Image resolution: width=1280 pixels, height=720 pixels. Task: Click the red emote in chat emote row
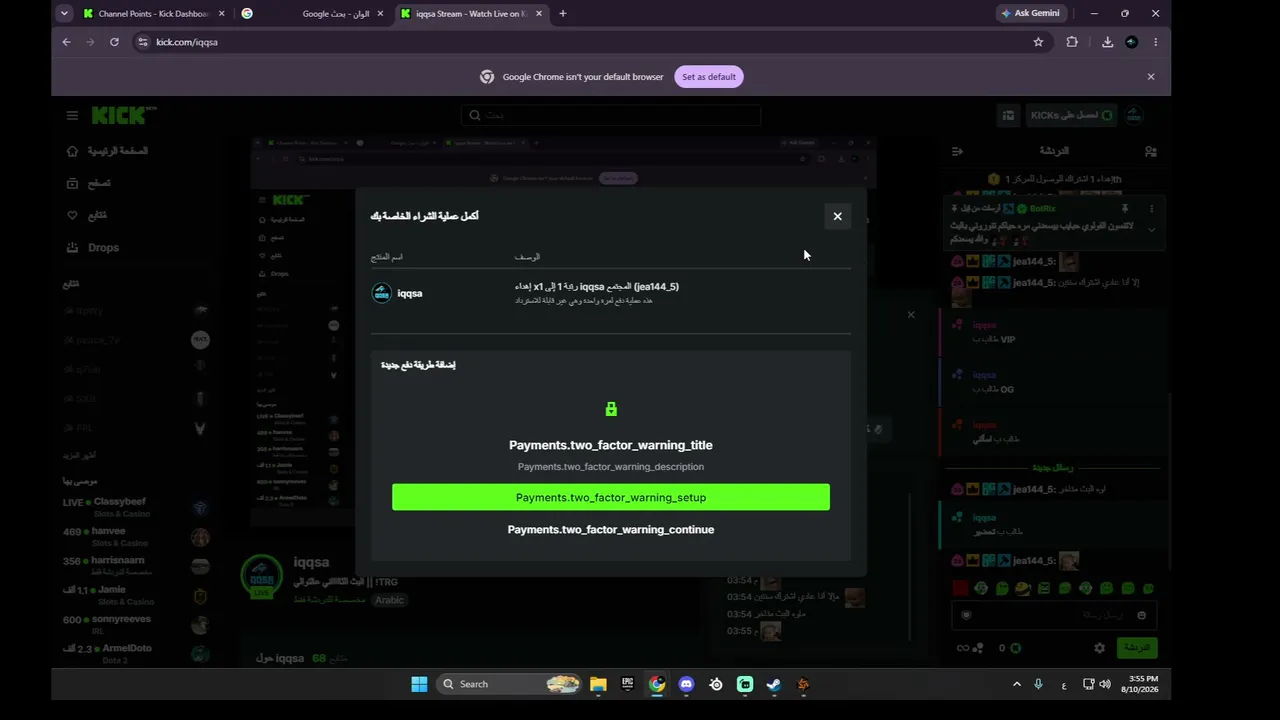[960, 589]
